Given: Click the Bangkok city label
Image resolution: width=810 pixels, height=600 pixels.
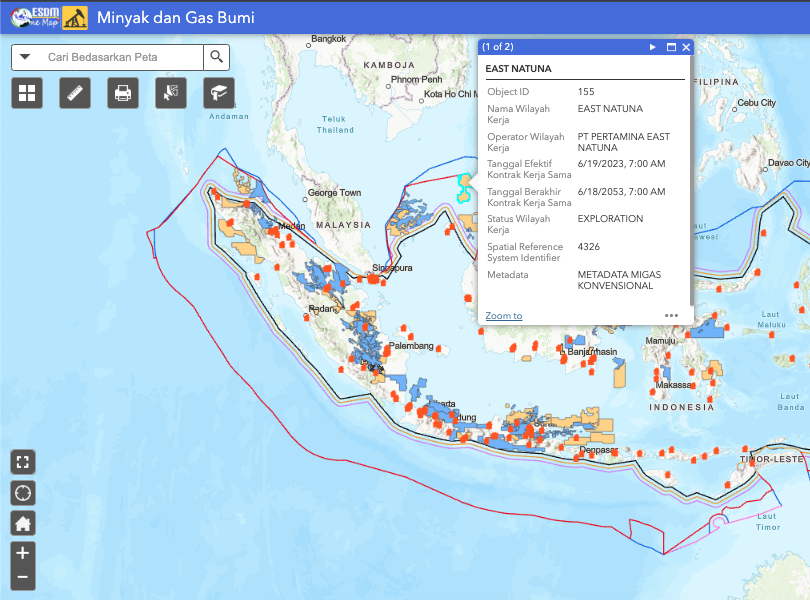Looking at the screenshot, I should [x=329, y=39].
